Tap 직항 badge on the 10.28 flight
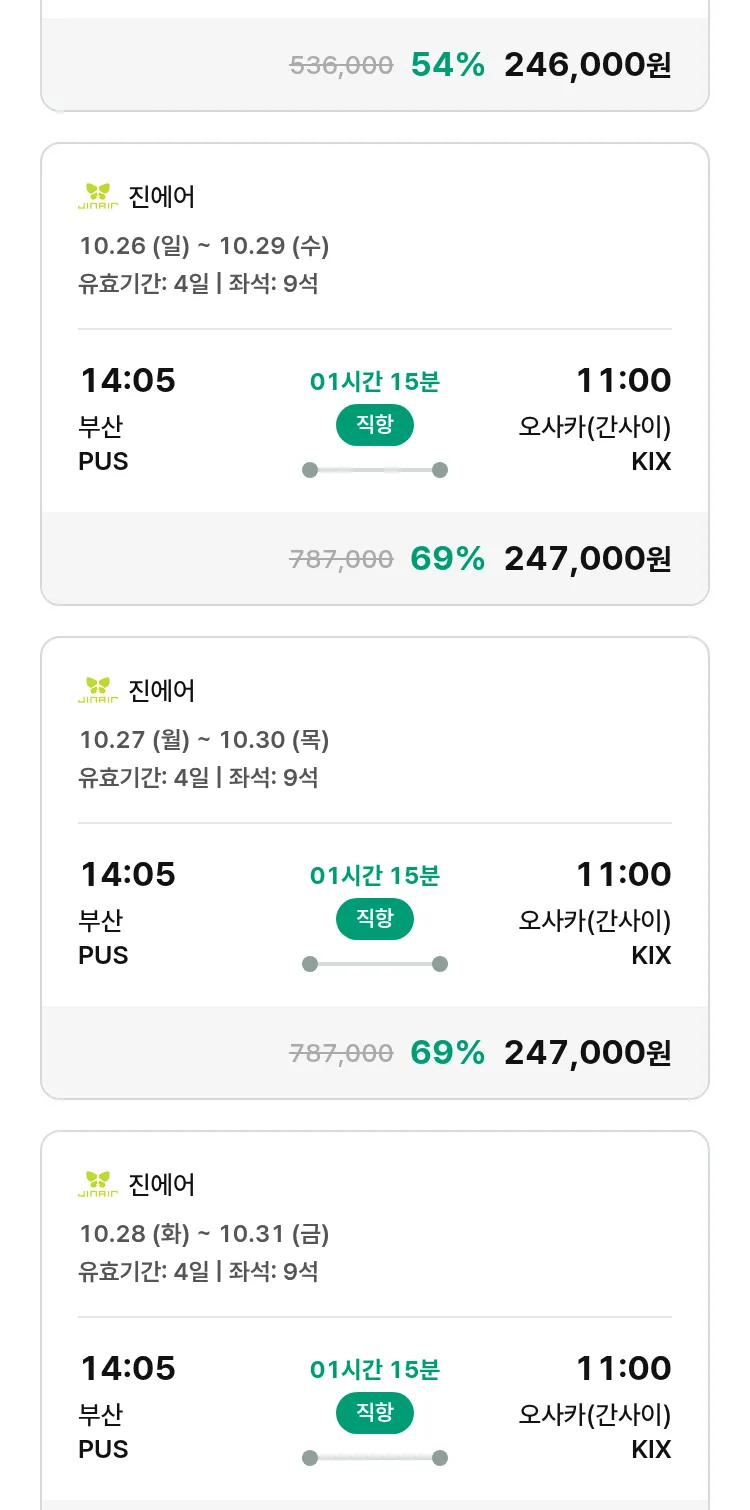750x1510 pixels. coord(374,1413)
